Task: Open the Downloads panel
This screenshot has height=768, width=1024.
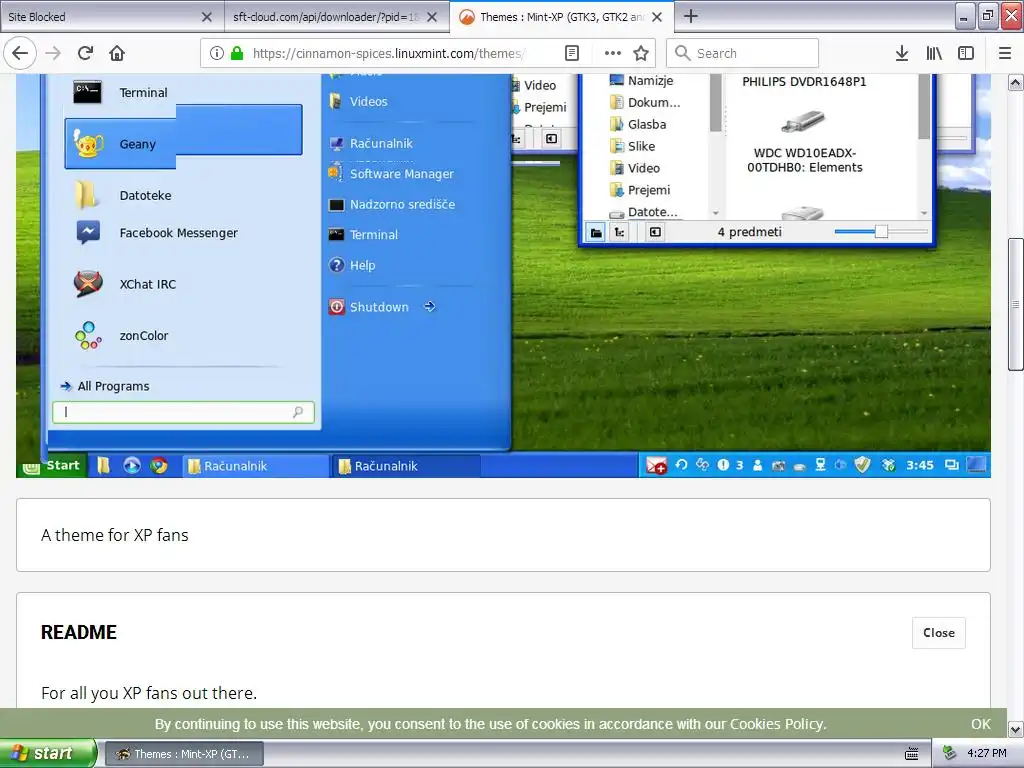Action: click(x=902, y=53)
